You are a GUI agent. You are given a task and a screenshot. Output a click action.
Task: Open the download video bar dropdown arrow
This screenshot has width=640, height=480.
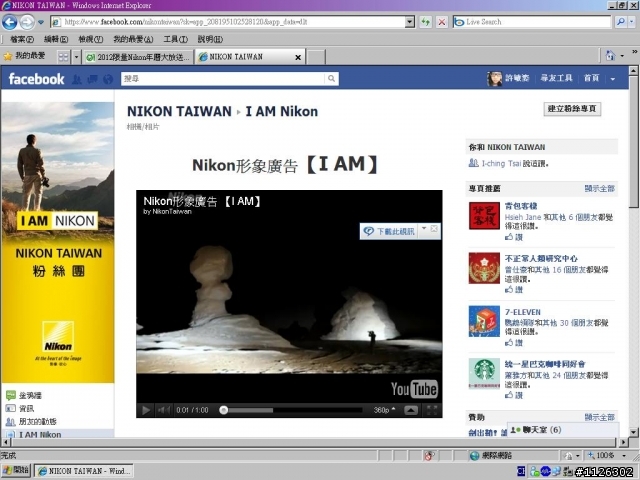[x=424, y=228]
